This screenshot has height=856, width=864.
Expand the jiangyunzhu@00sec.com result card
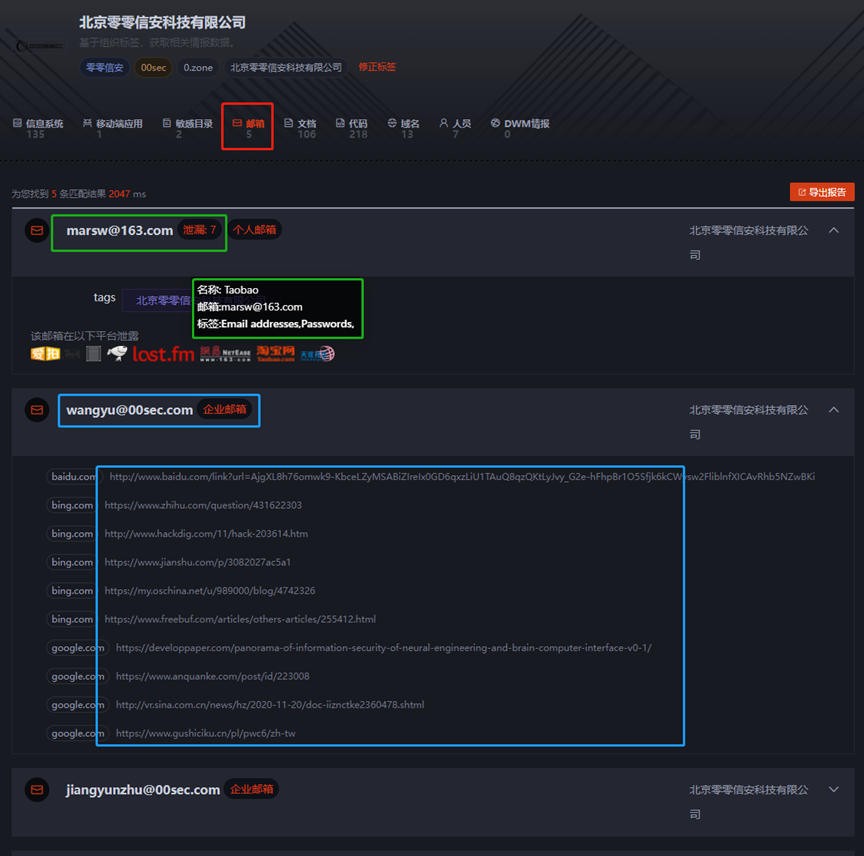point(834,790)
